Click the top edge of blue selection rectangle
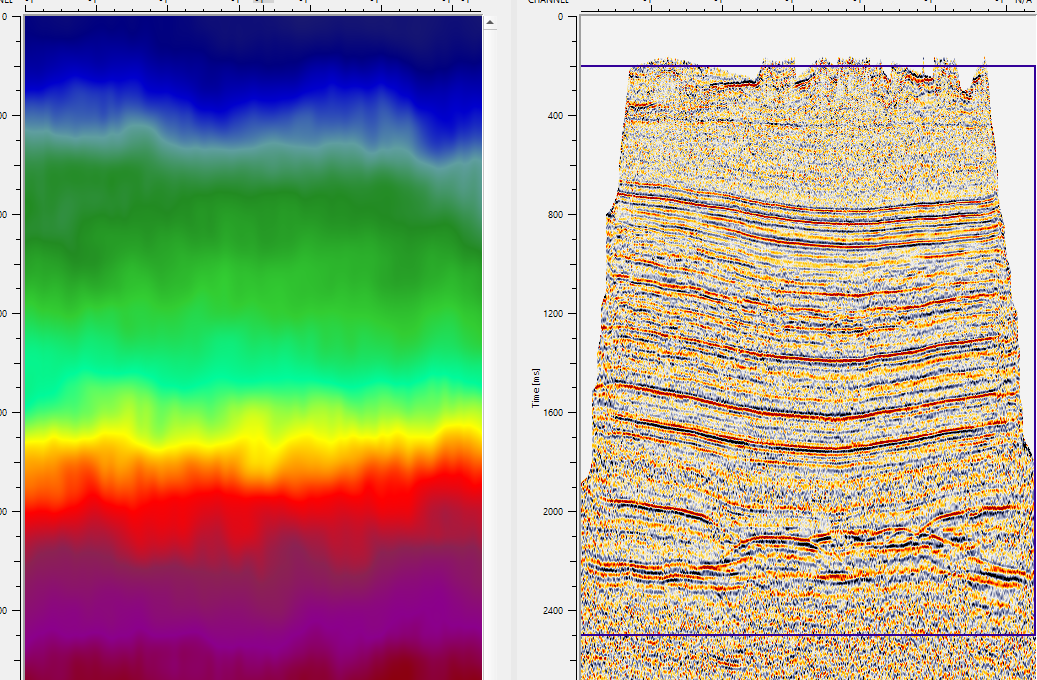The image size is (1037, 680). pos(800,66)
